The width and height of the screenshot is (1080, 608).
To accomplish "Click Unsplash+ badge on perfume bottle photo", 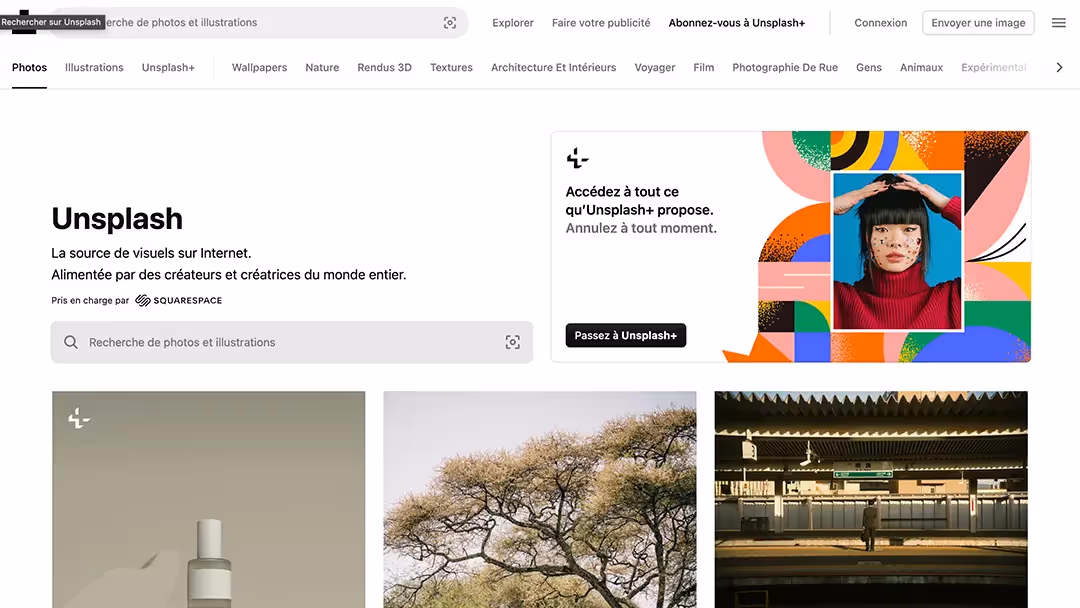I will (79, 418).
